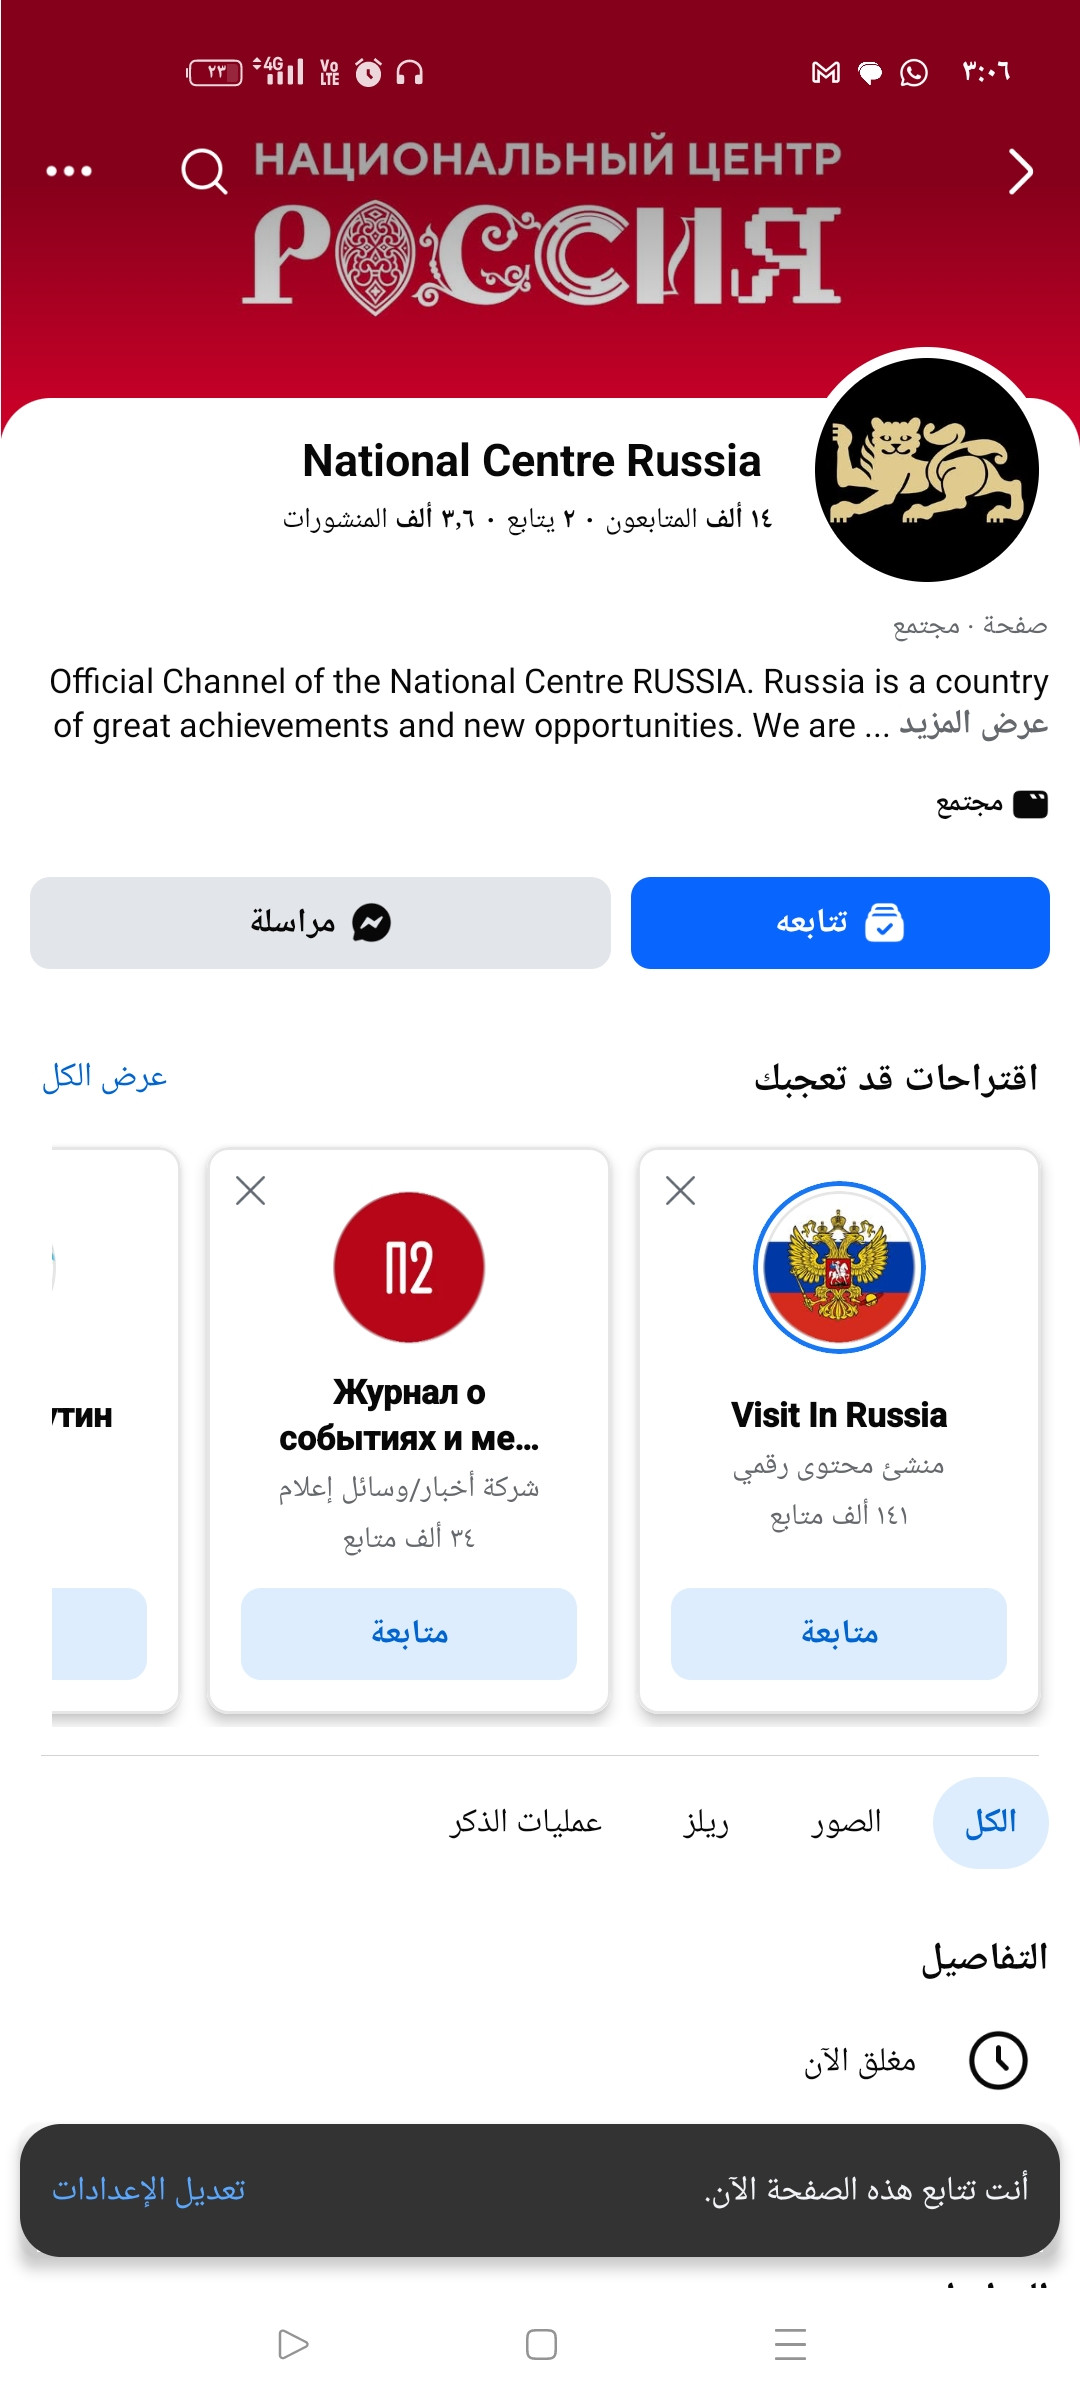Viewport: 1080px width, 2400px height.
Task: Follow the П2 journal page via متابعة
Action: tap(408, 1633)
